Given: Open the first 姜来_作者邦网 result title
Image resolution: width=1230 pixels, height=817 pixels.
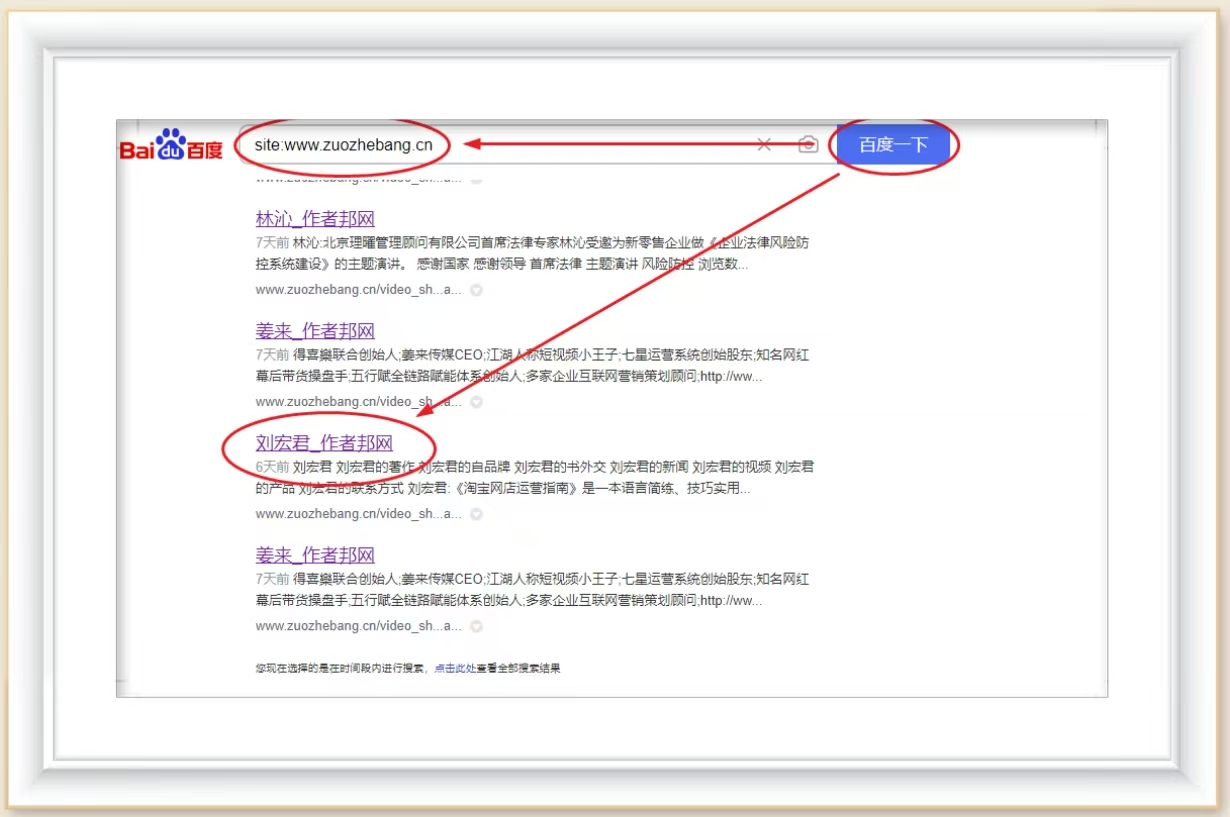Looking at the screenshot, I should point(315,331).
